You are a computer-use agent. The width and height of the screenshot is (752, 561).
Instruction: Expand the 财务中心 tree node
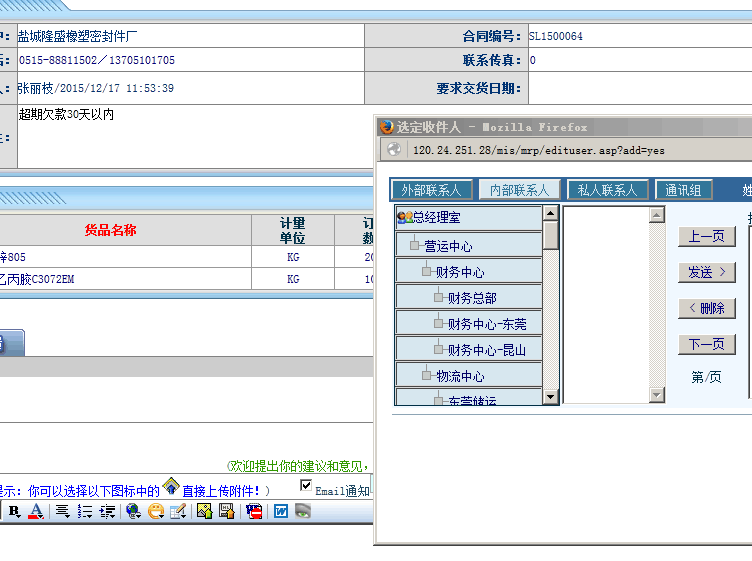click(x=427, y=272)
